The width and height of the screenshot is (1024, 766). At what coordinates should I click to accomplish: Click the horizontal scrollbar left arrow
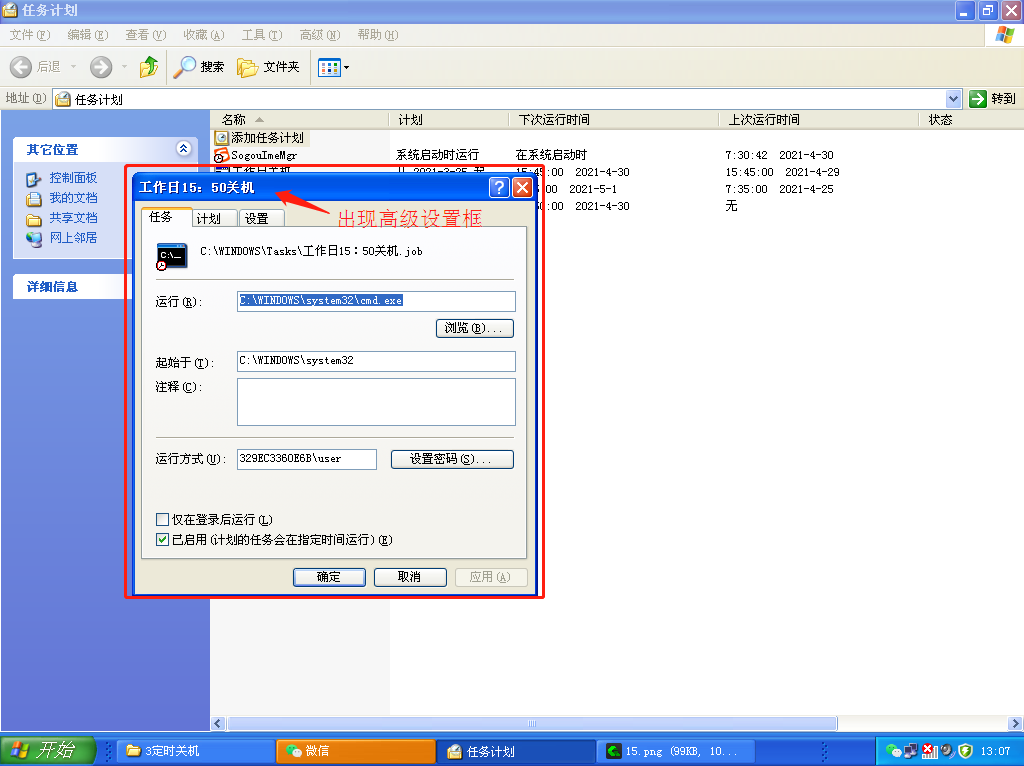(x=218, y=724)
